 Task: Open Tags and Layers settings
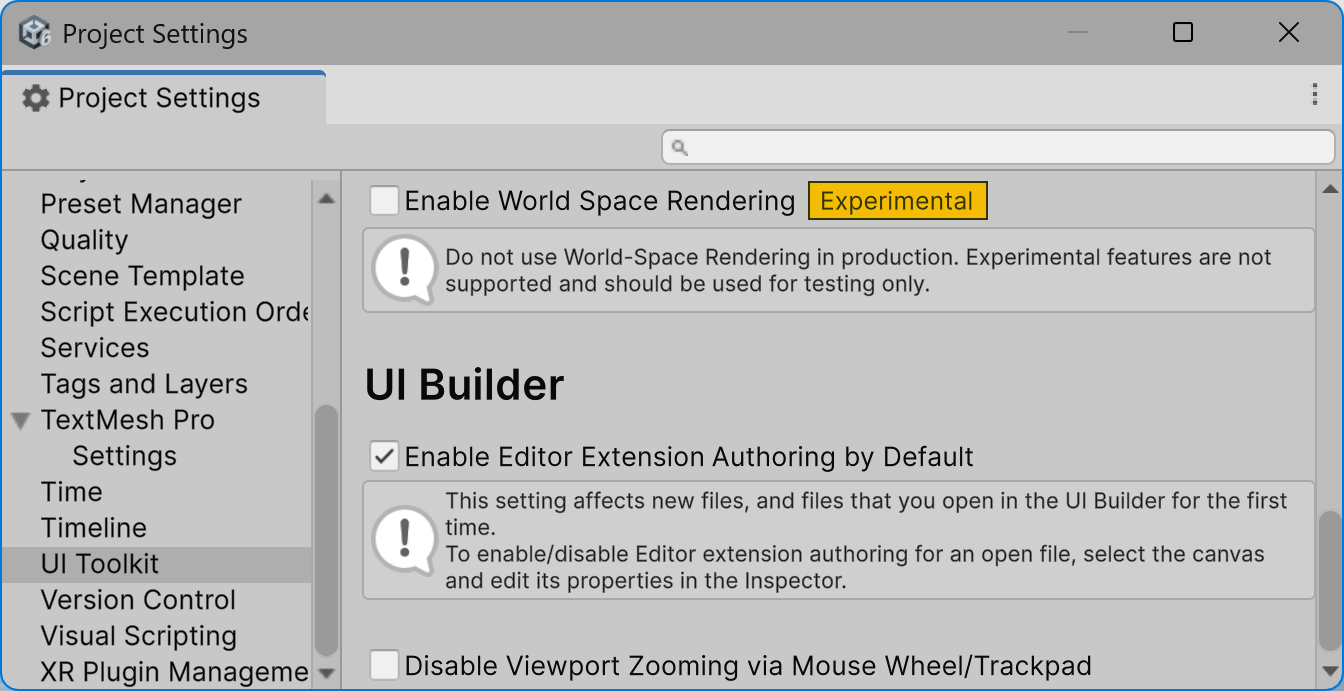(144, 384)
